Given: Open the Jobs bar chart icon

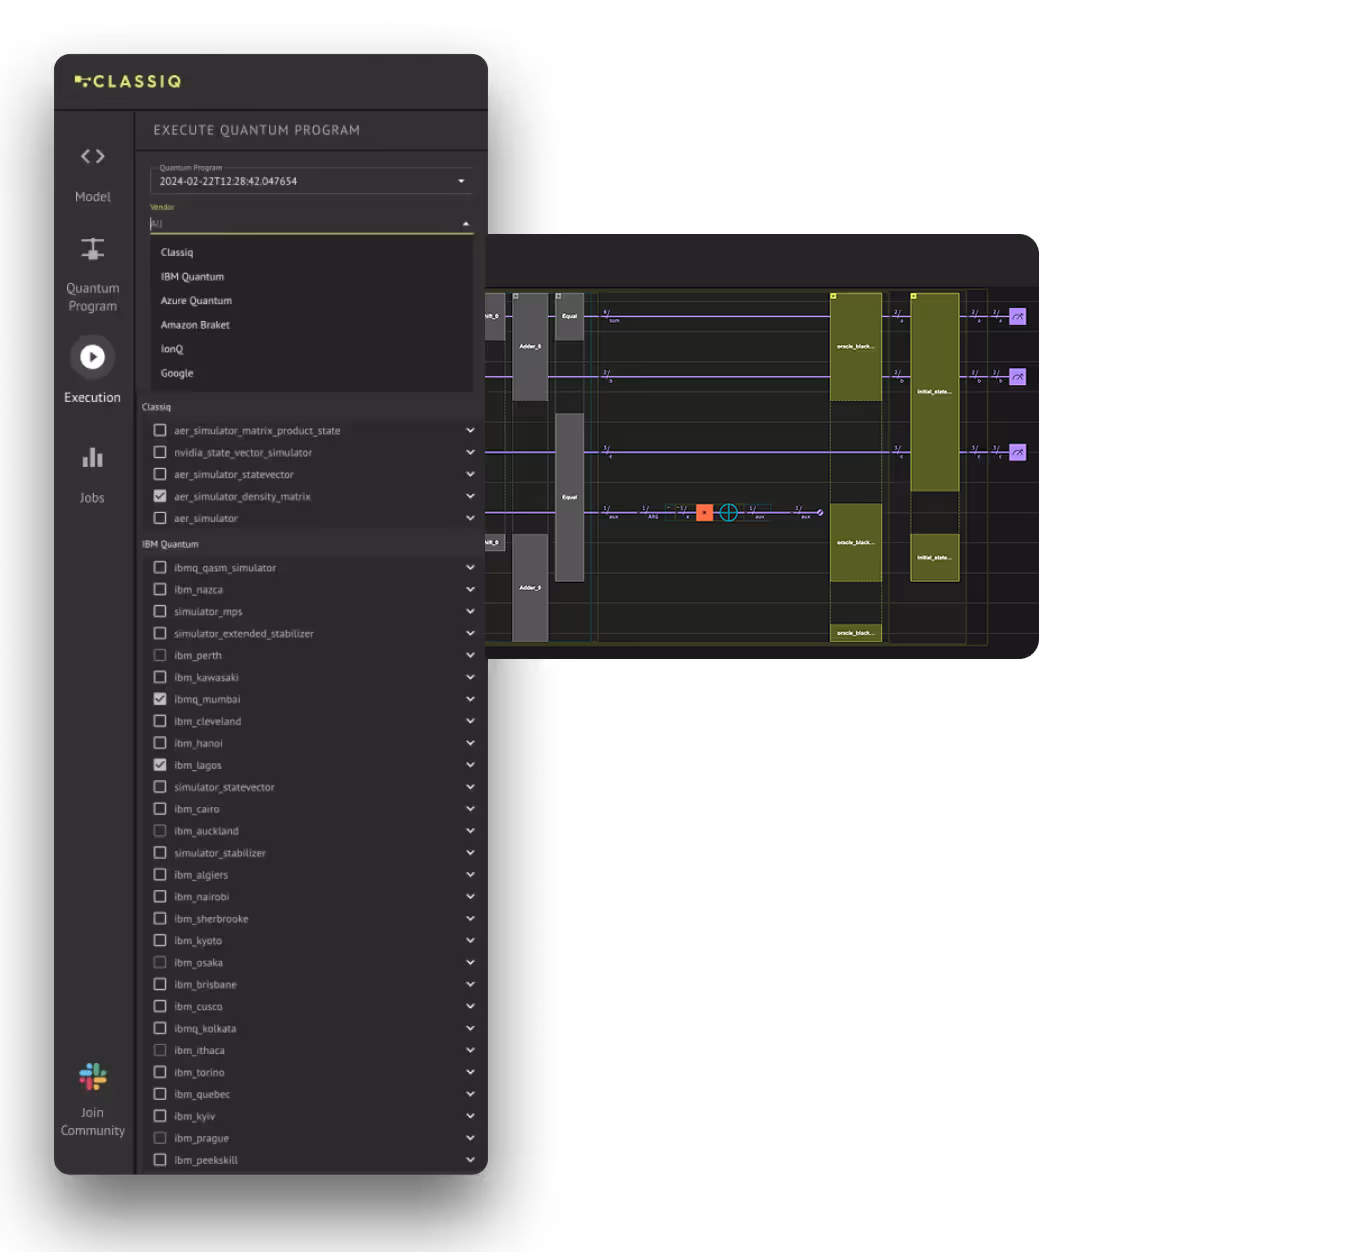Looking at the screenshot, I should 93,458.
